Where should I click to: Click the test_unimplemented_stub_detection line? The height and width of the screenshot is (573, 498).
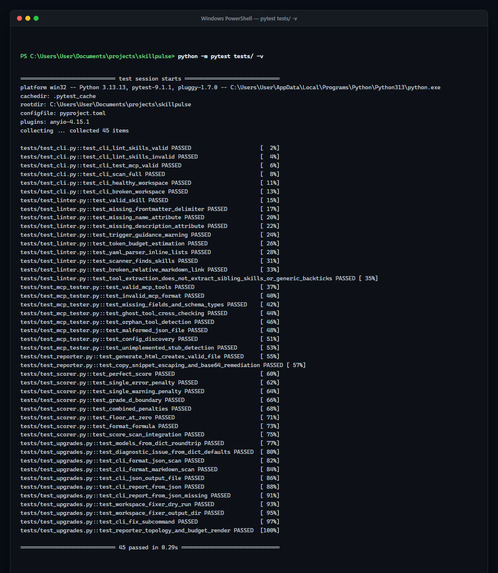coord(150,348)
